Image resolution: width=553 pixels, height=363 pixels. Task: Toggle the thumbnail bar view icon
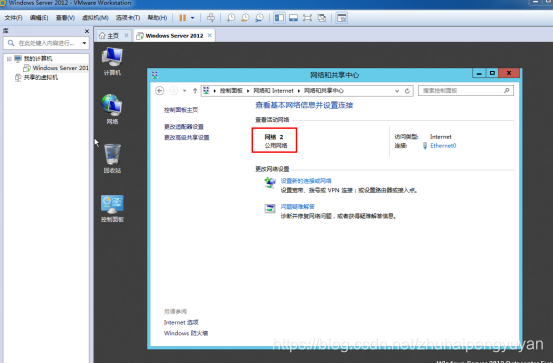pos(293,18)
